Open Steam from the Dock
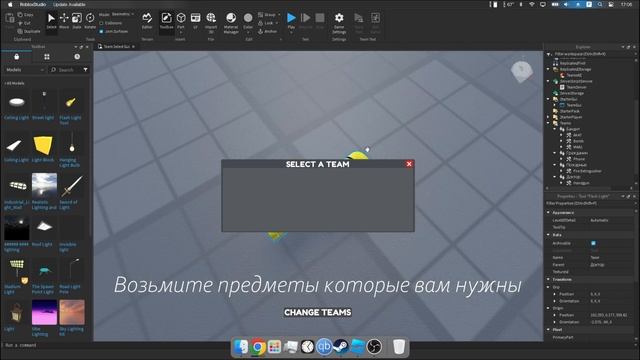Image resolution: width=640 pixels, height=360 pixels. (341, 347)
